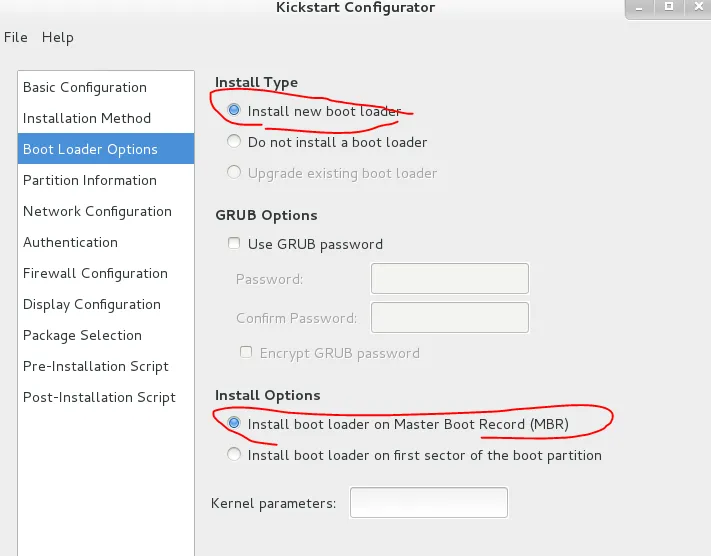
Task: Open the File menu
Action: 15,37
